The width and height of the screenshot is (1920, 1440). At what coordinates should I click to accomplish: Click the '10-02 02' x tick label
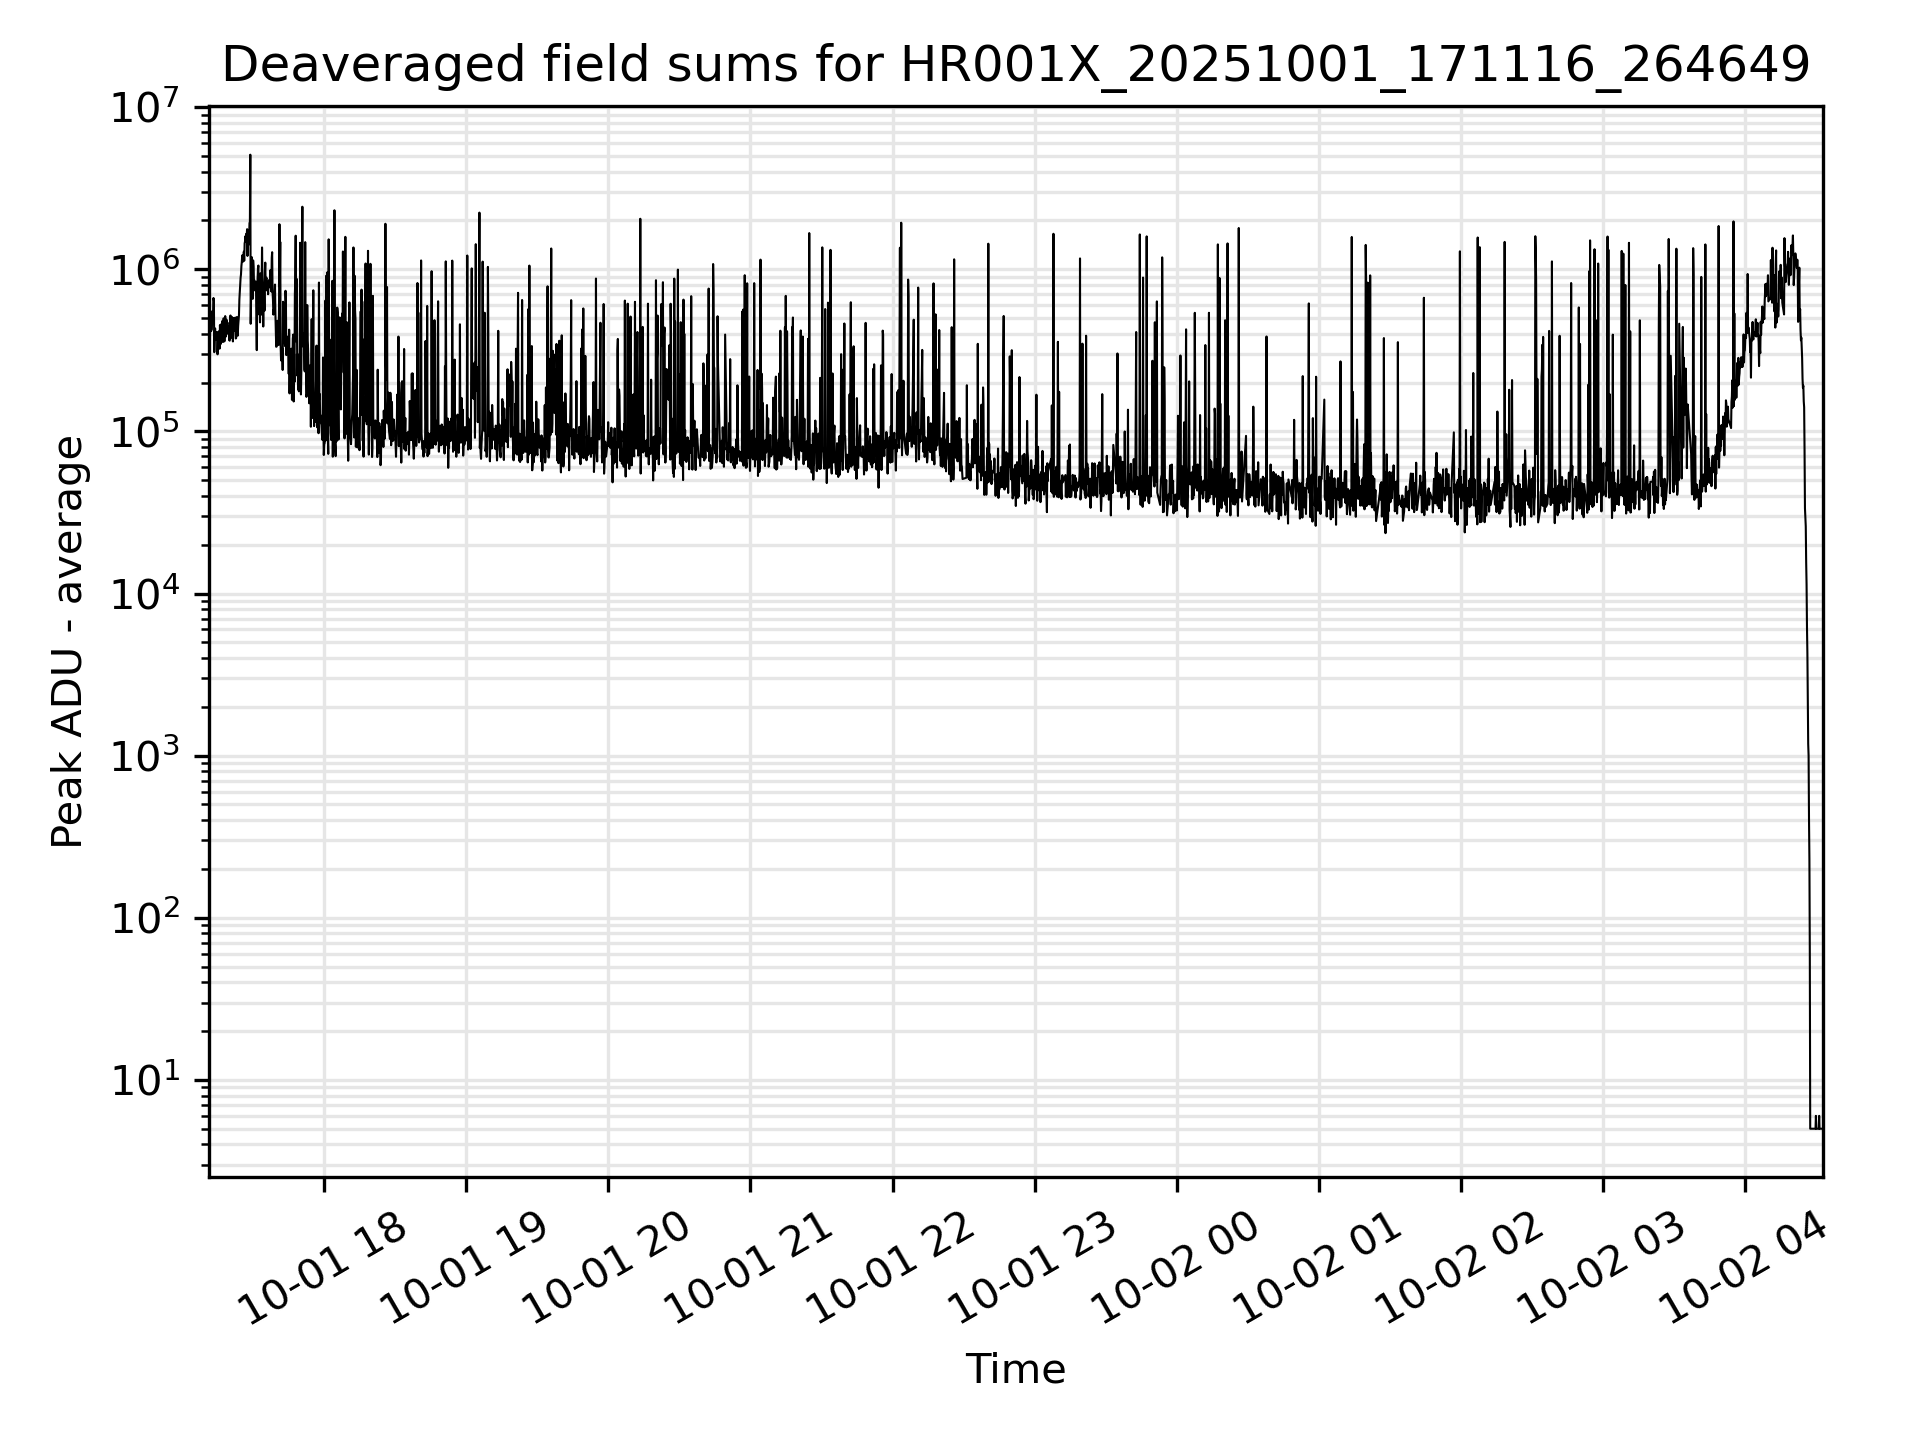pos(1460,1268)
